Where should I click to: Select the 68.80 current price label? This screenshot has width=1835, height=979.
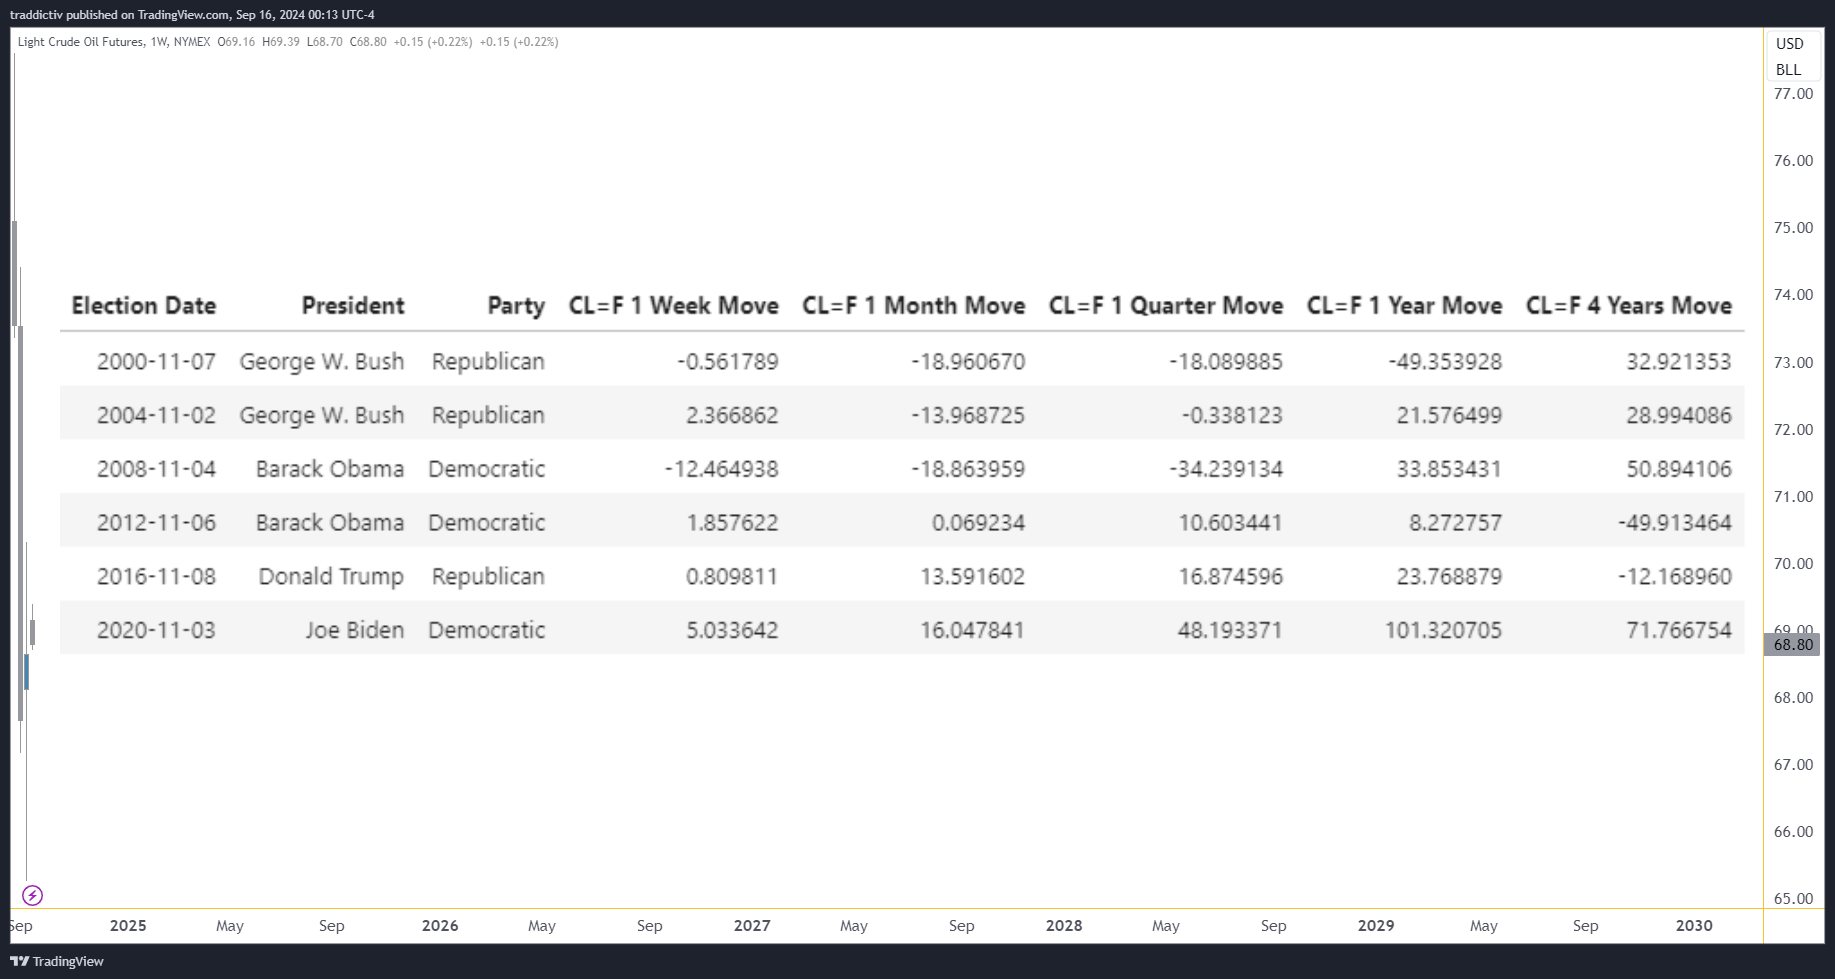[1792, 644]
